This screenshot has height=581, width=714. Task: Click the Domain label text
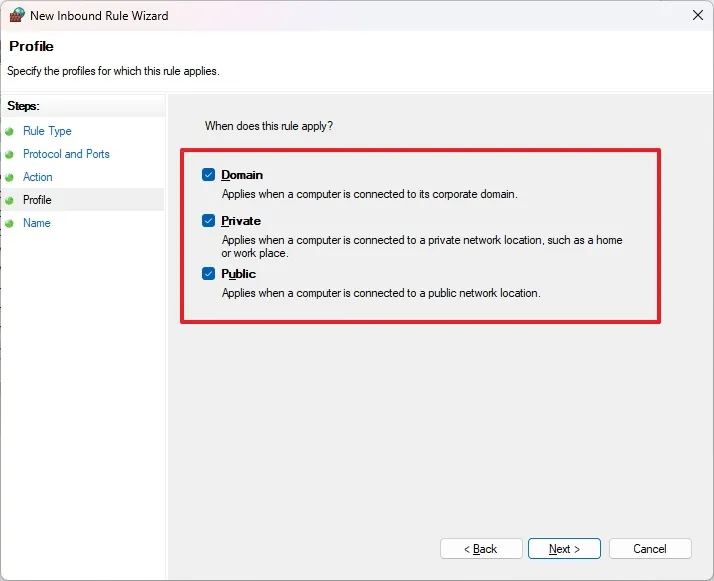[x=242, y=175]
